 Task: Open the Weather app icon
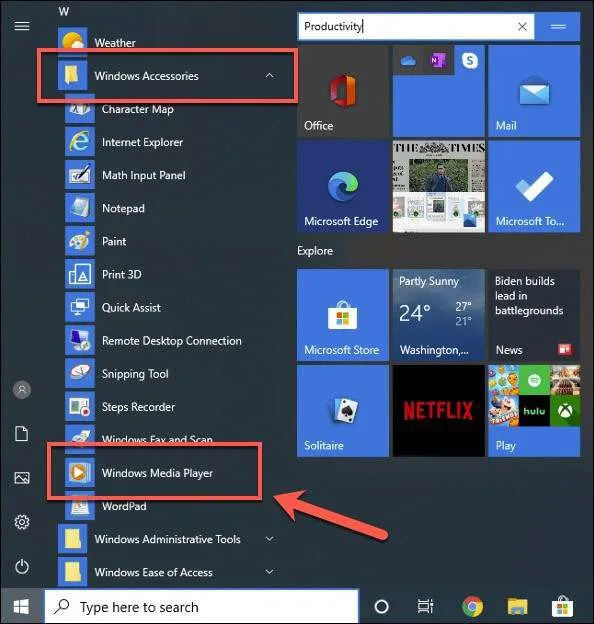click(x=73, y=42)
